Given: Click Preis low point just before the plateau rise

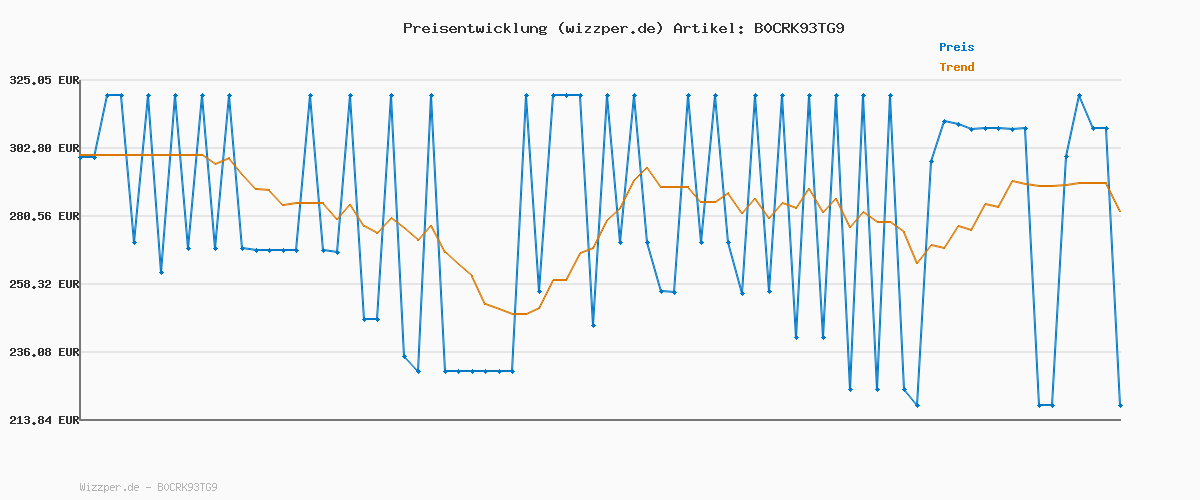Looking at the screenshot, I should 917,405.
